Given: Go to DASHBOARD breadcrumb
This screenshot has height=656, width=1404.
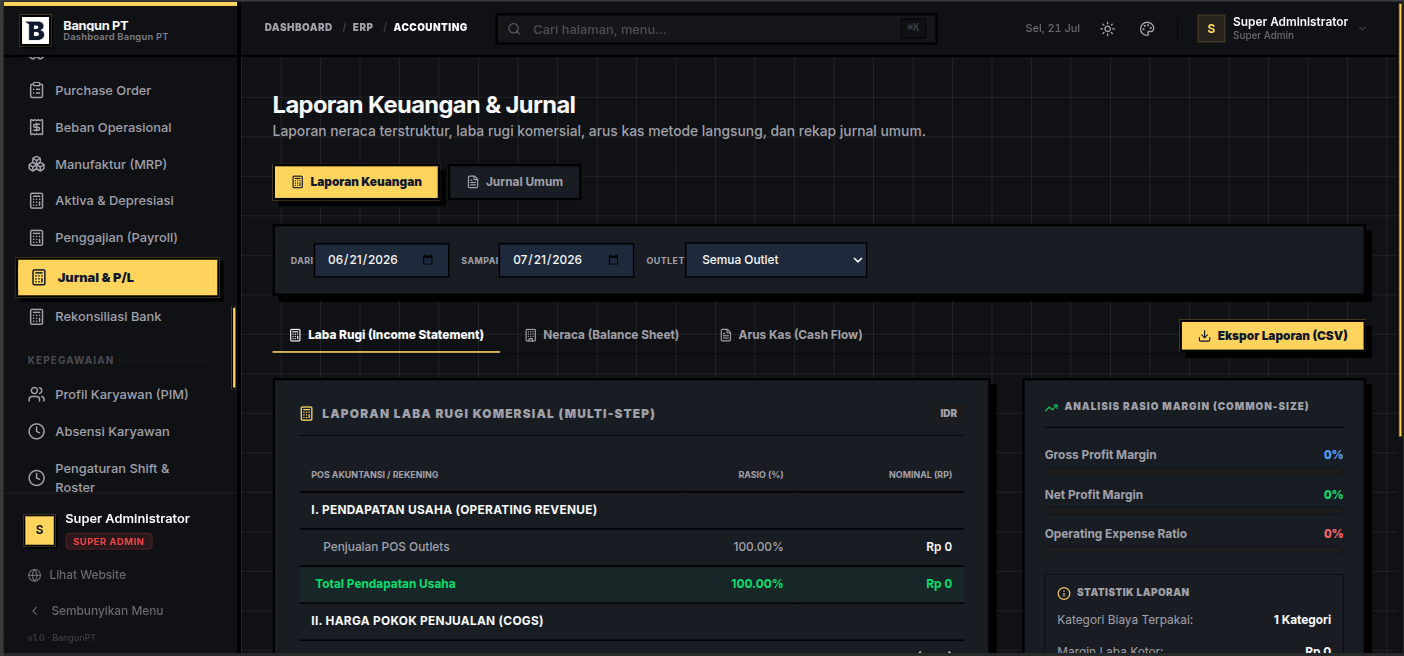Looking at the screenshot, I should click(298, 27).
